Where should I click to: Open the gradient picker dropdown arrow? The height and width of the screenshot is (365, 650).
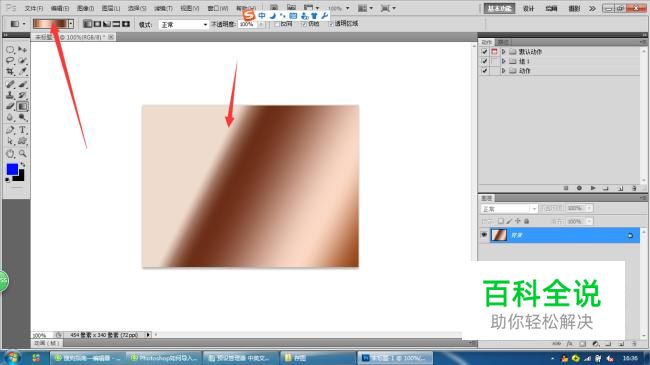[x=71, y=24]
